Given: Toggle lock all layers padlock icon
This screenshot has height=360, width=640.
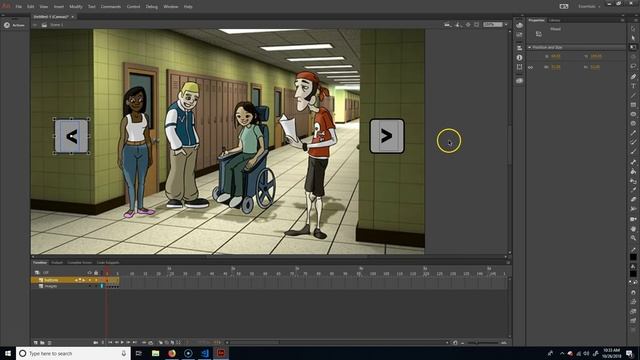Looking at the screenshot, I should (96, 272).
